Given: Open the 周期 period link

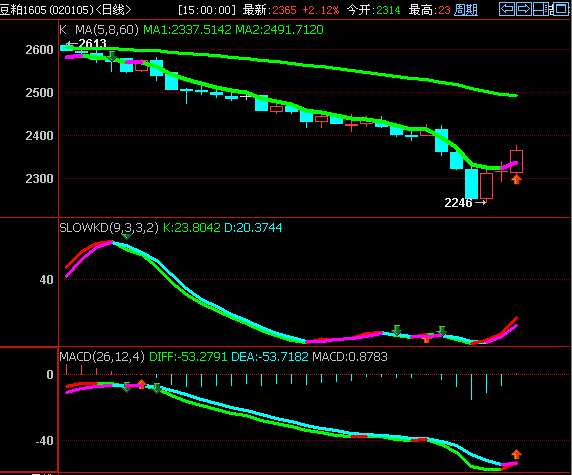Looking at the screenshot, I should coord(466,10).
